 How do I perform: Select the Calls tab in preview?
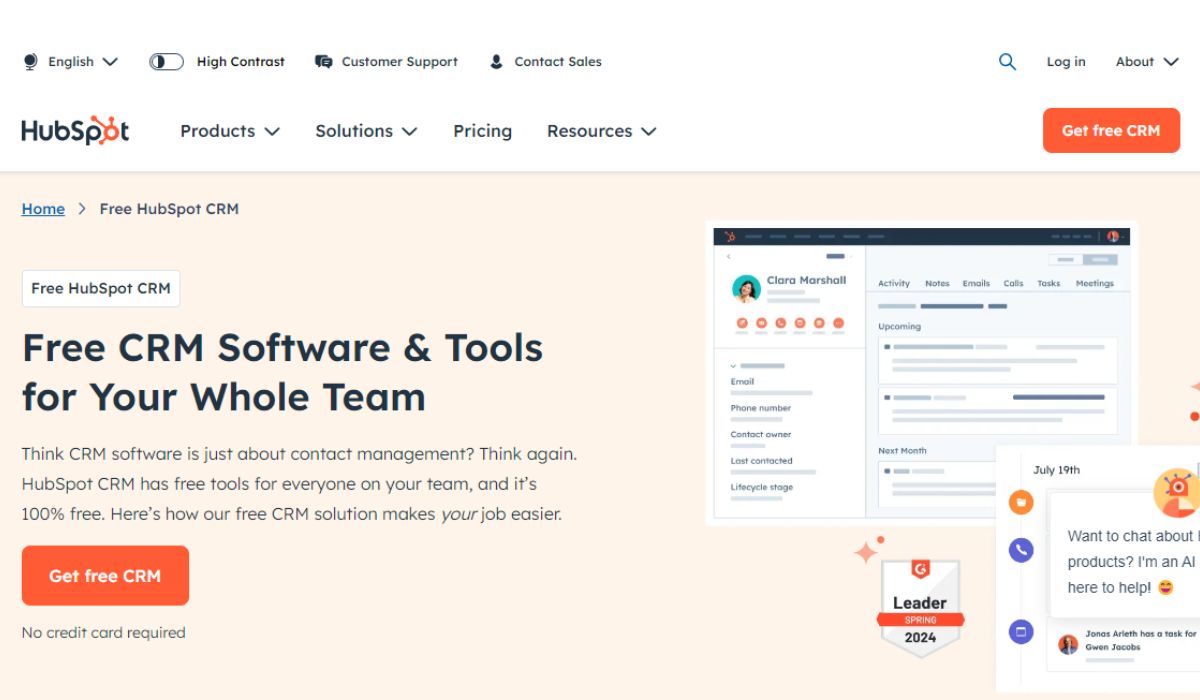tap(1013, 283)
